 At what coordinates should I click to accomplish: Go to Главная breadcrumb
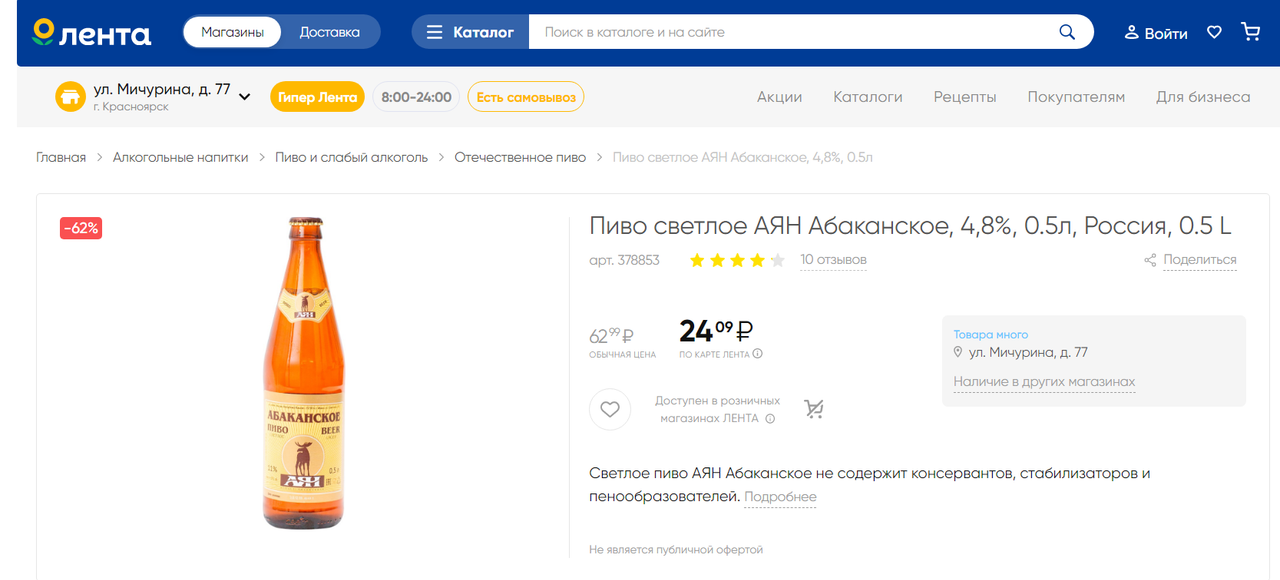61,157
